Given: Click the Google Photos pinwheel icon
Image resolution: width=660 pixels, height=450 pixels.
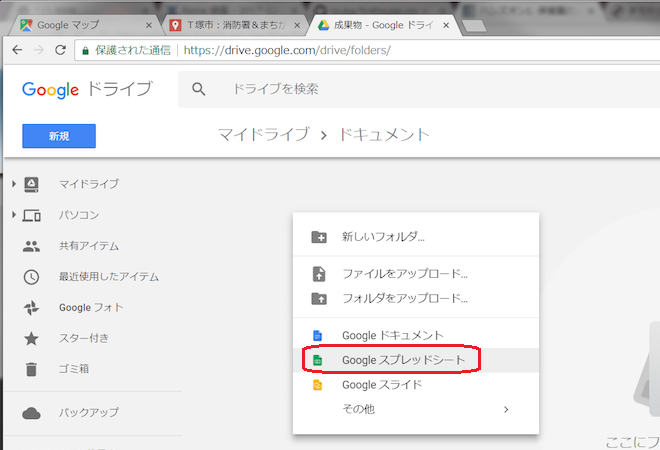Looking at the screenshot, I should [x=31, y=308].
